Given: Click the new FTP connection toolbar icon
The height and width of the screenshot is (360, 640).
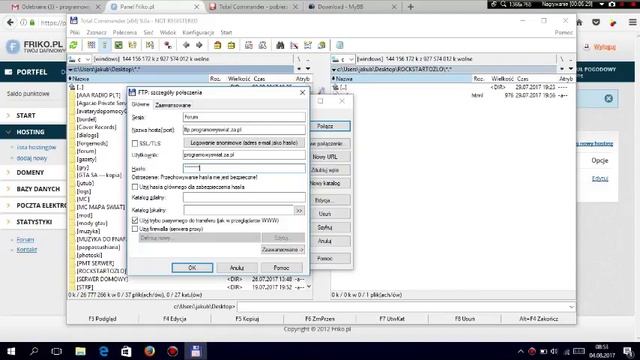Looking at the screenshot, I should [262, 45].
